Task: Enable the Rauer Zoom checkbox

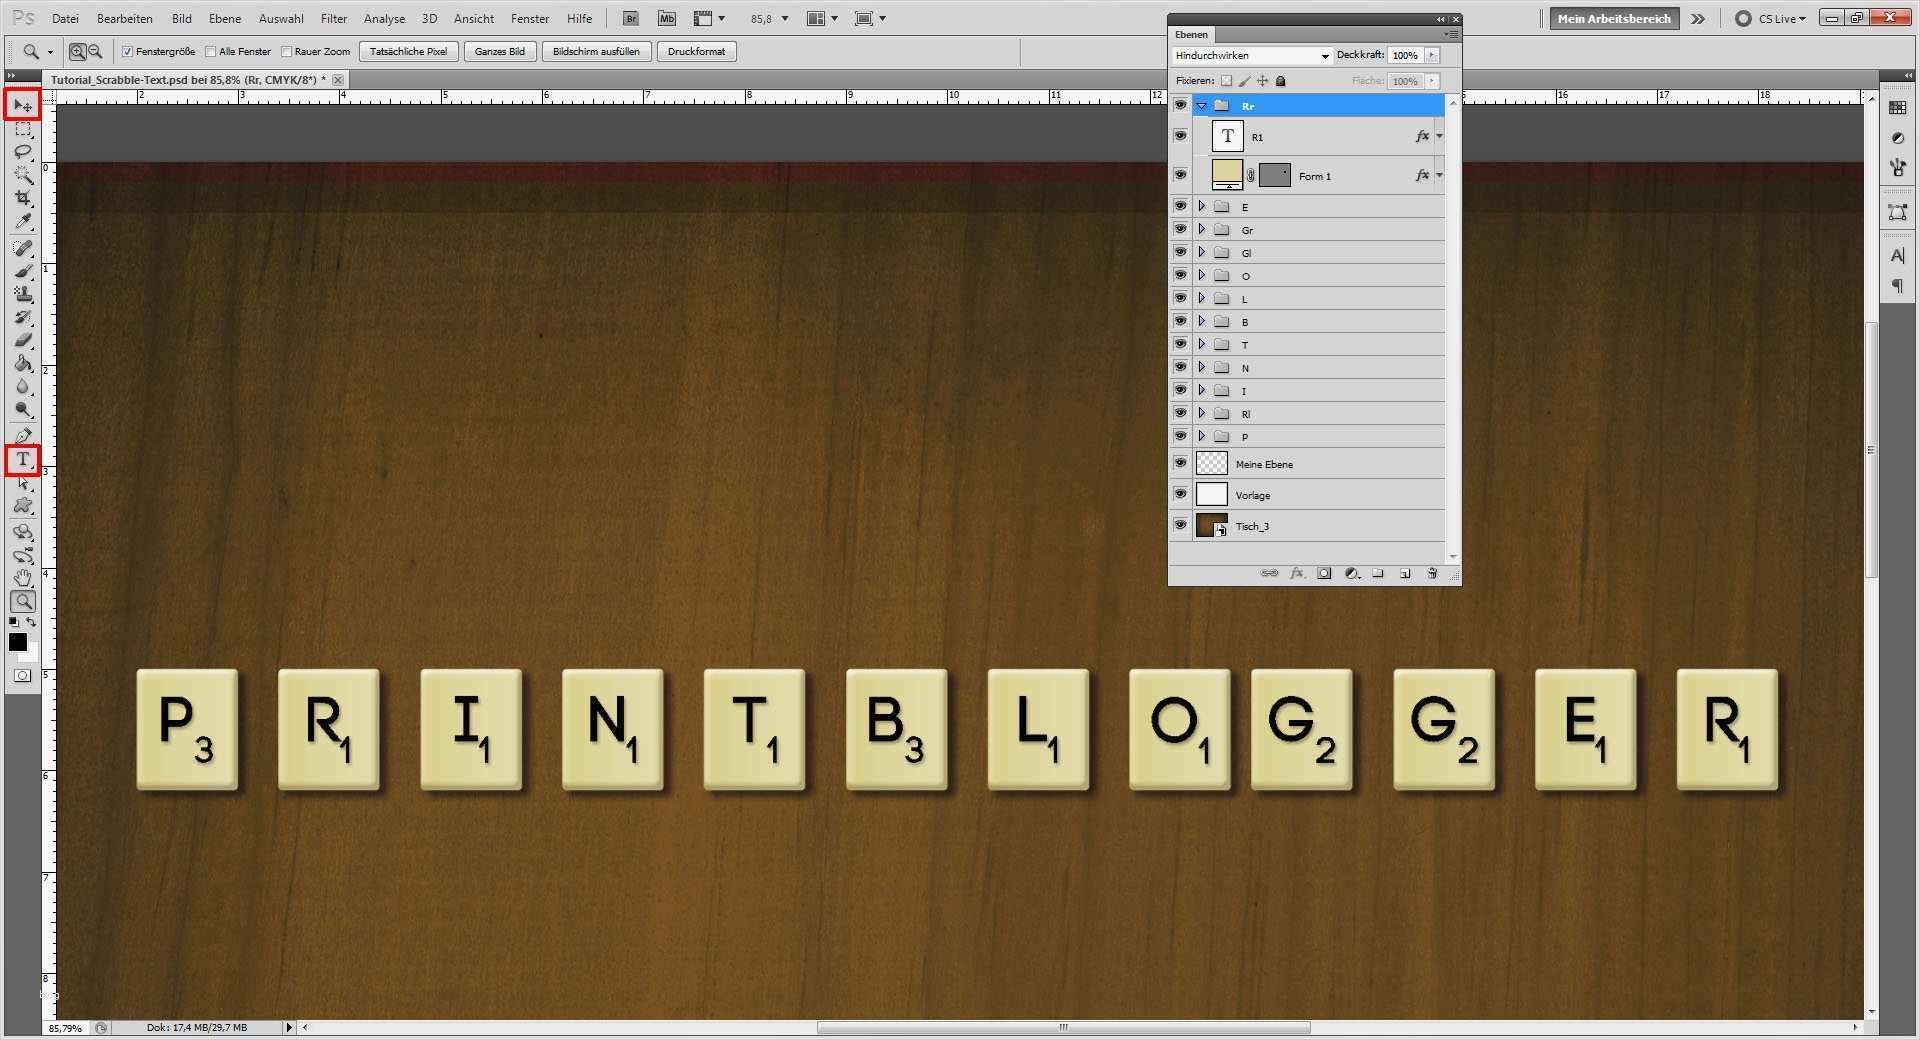Action: [286, 51]
